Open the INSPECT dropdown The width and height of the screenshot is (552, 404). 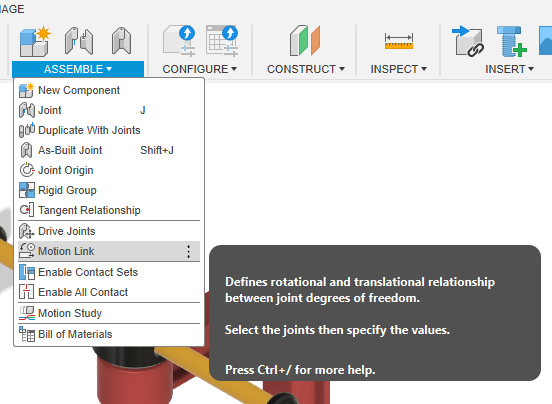pos(399,69)
